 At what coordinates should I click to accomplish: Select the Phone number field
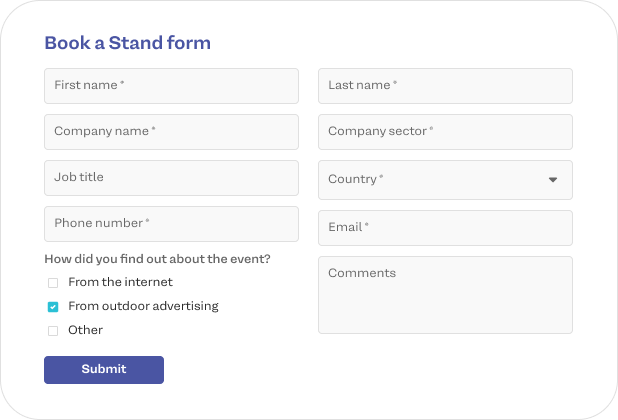click(171, 224)
